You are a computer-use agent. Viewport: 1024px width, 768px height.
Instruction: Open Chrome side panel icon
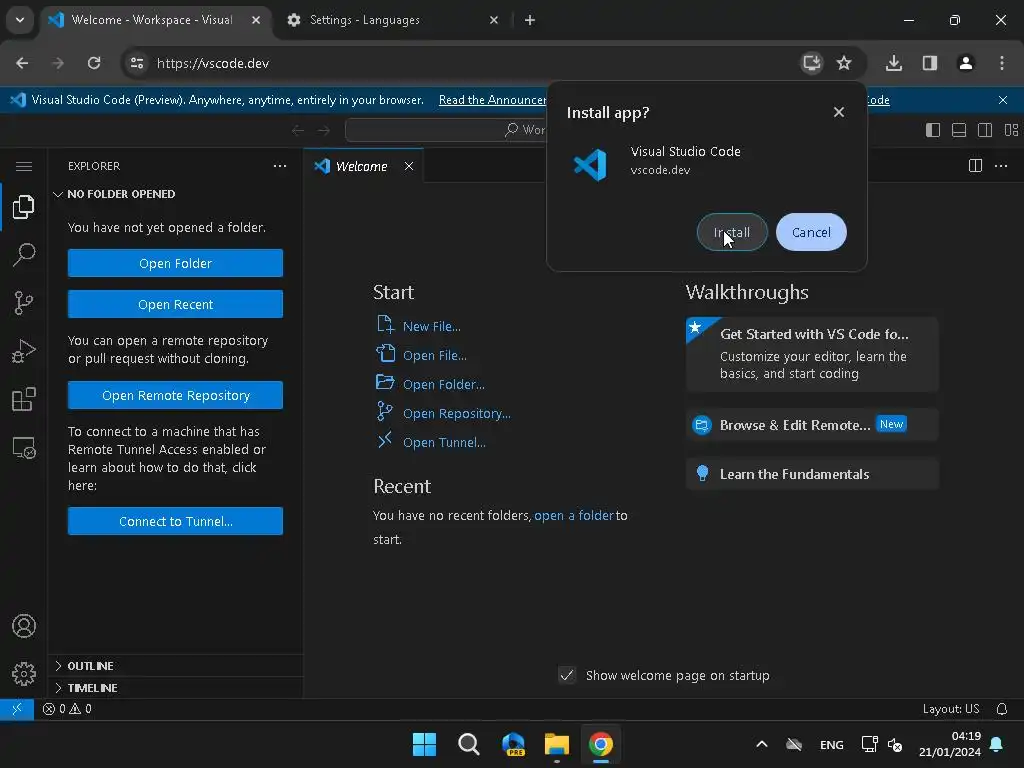click(930, 63)
